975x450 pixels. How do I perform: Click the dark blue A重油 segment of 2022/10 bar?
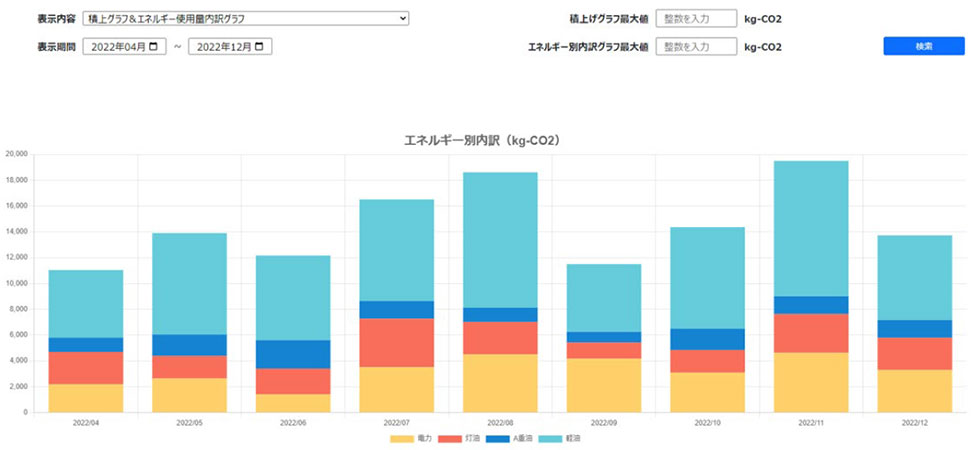tap(707, 339)
